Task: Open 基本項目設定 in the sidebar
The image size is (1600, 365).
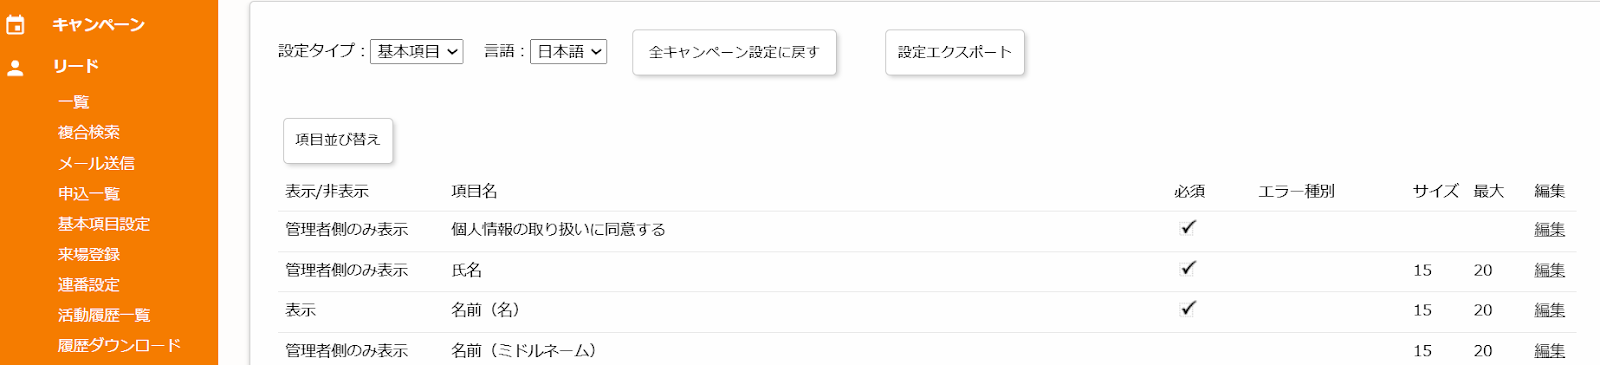Action: pos(104,224)
